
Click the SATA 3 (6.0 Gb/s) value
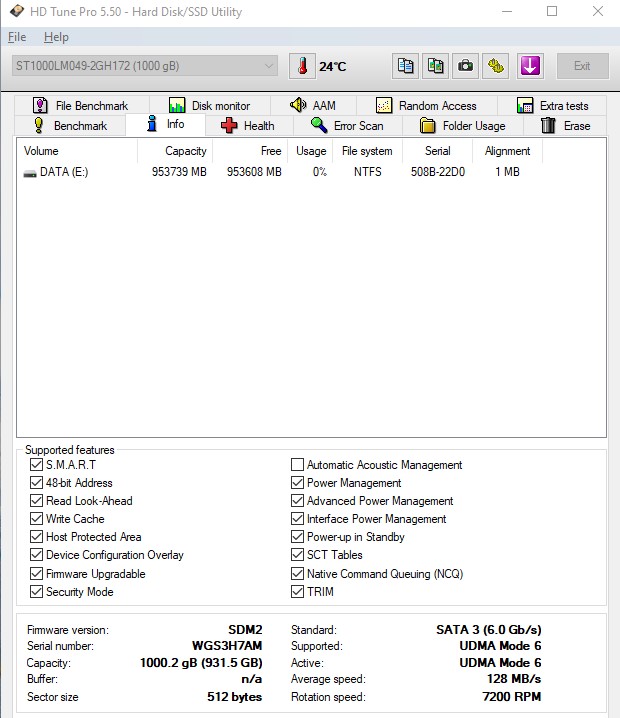(x=489, y=630)
